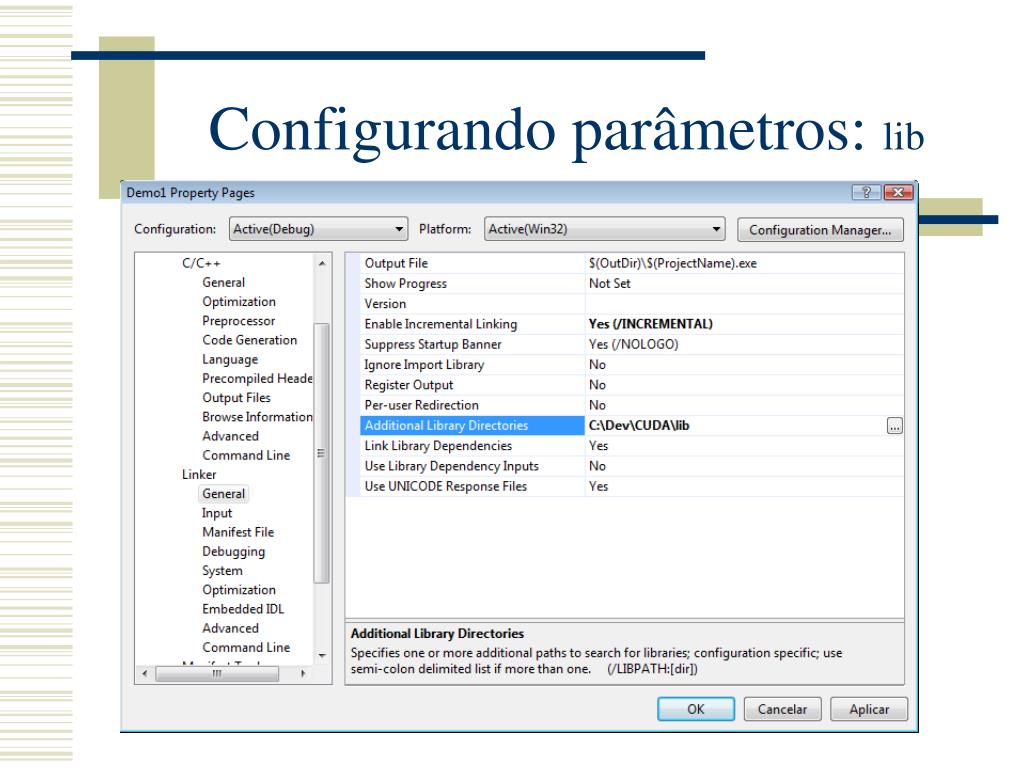Select the Preprocessor page

tap(238, 321)
